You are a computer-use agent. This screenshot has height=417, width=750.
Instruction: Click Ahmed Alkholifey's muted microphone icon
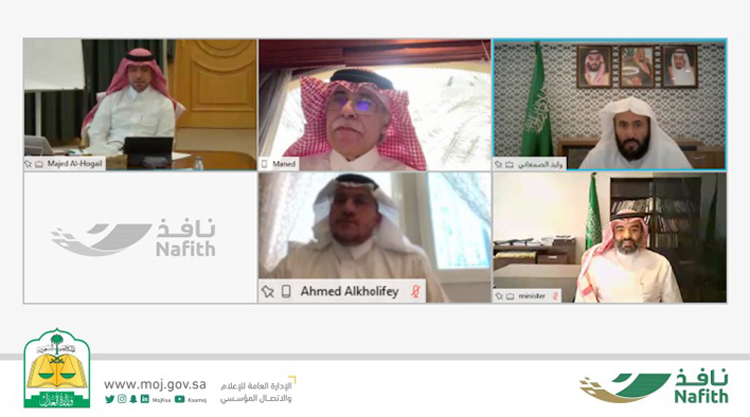pos(416,291)
